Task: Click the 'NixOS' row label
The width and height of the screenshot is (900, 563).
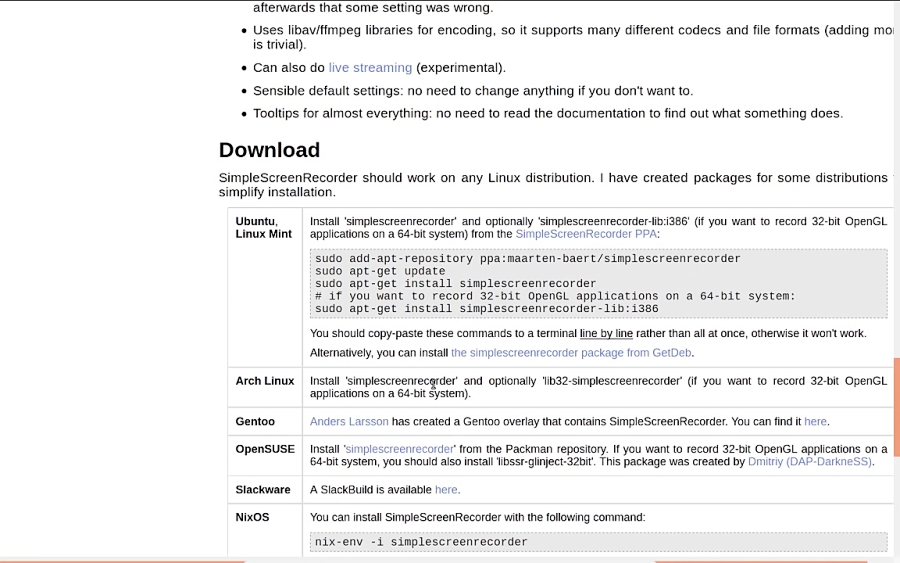Action: (252, 518)
